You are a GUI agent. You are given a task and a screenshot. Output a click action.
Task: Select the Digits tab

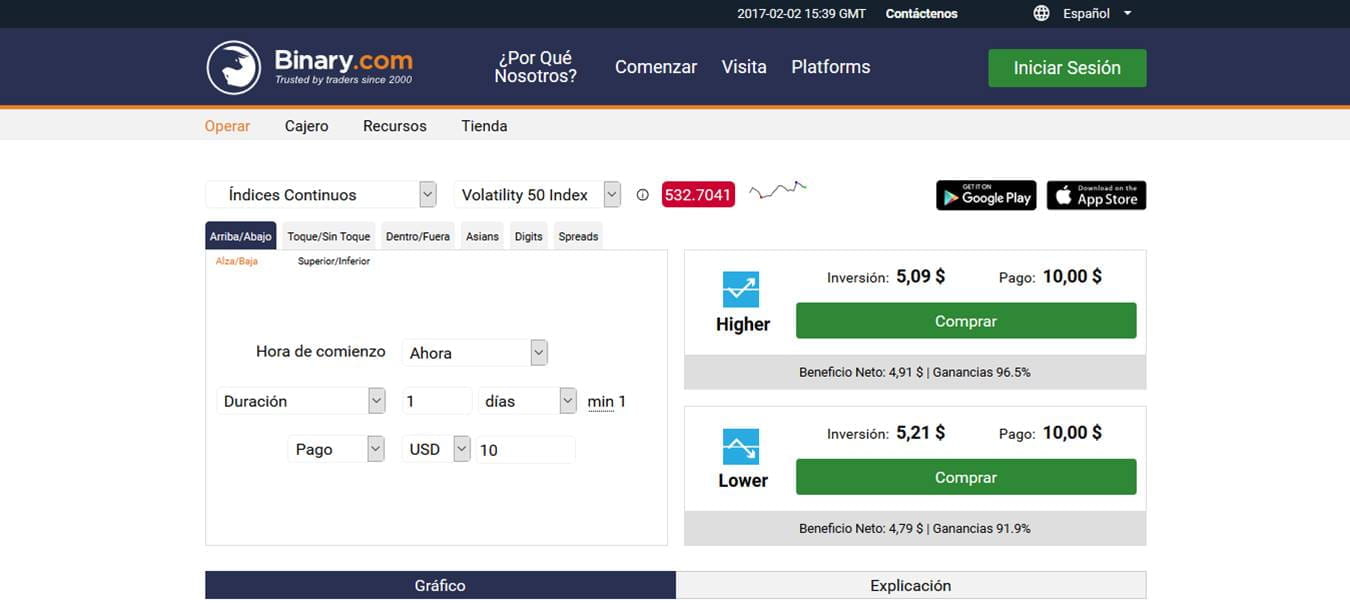coord(528,236)
